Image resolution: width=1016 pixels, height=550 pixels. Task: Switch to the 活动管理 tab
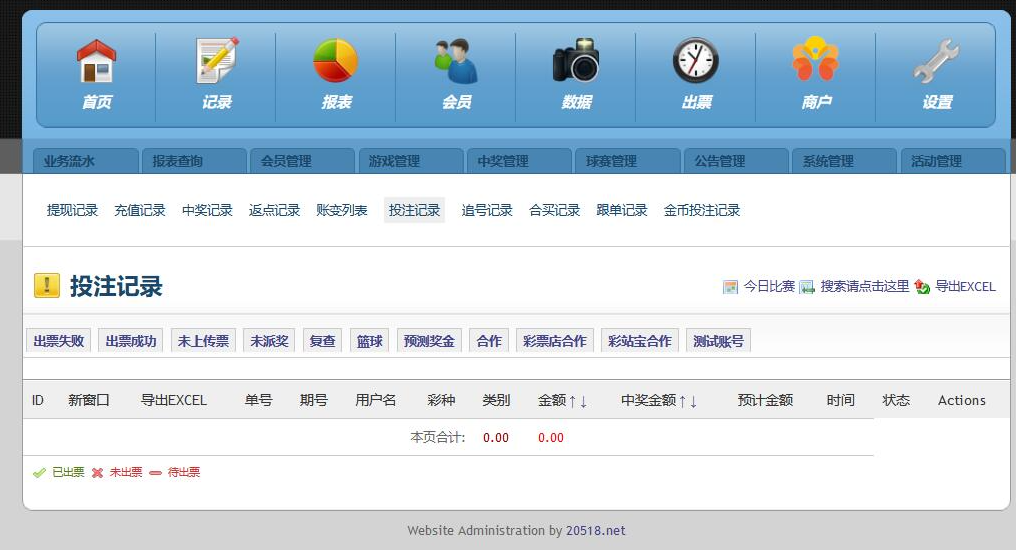pos(953,161)
